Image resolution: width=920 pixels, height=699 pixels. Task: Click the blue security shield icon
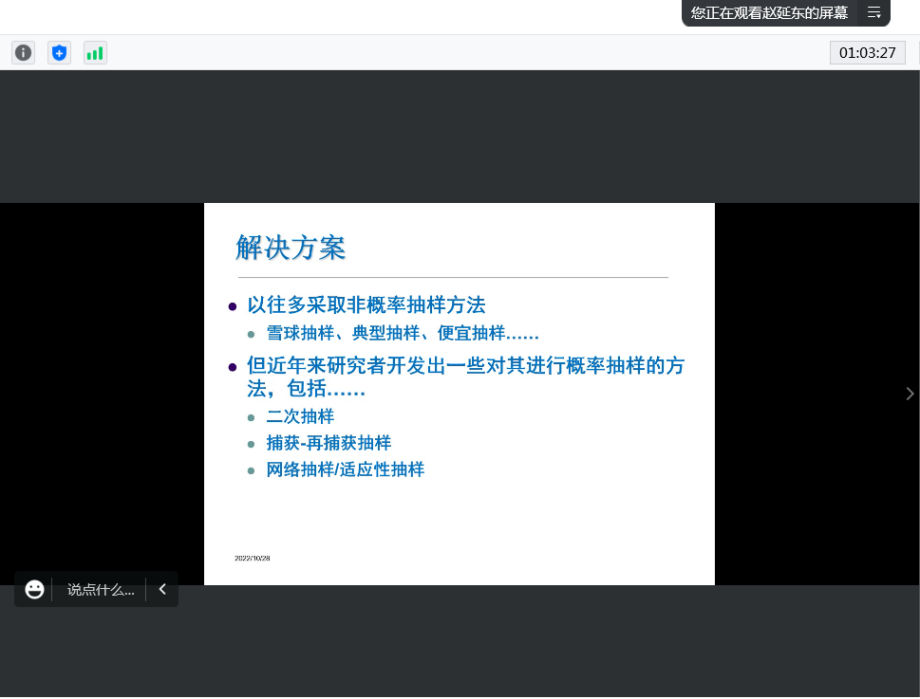[x=59, y=53]
